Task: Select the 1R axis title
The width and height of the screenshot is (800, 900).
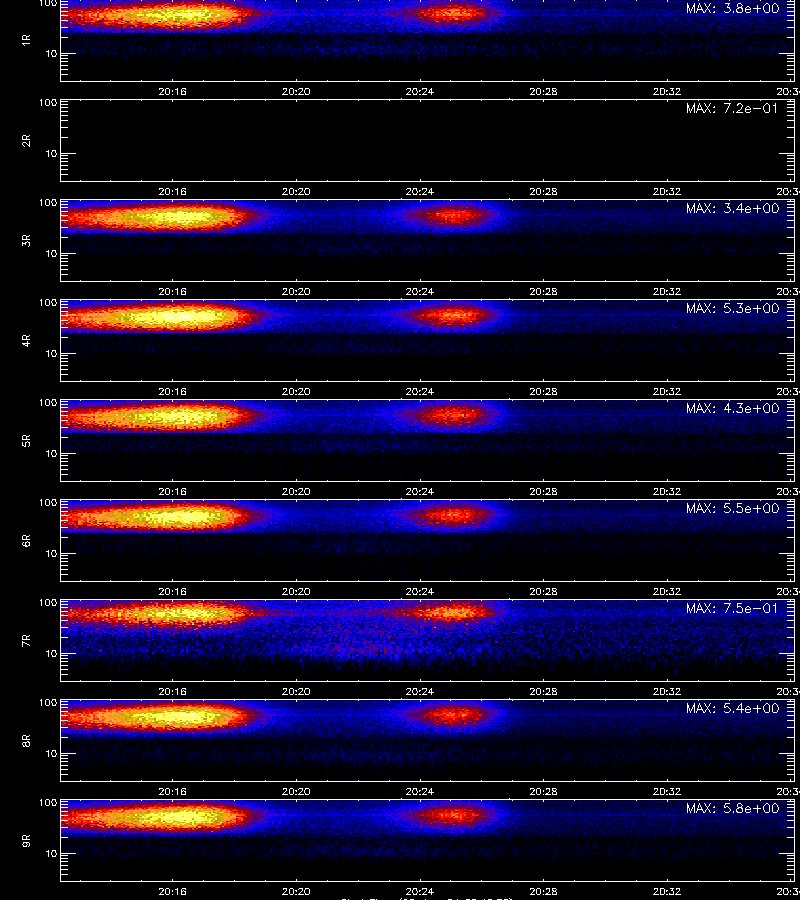Action: [x=26, y=40]
